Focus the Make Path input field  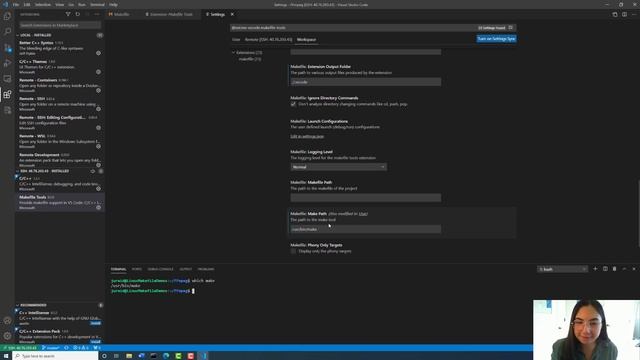[366, 229]
